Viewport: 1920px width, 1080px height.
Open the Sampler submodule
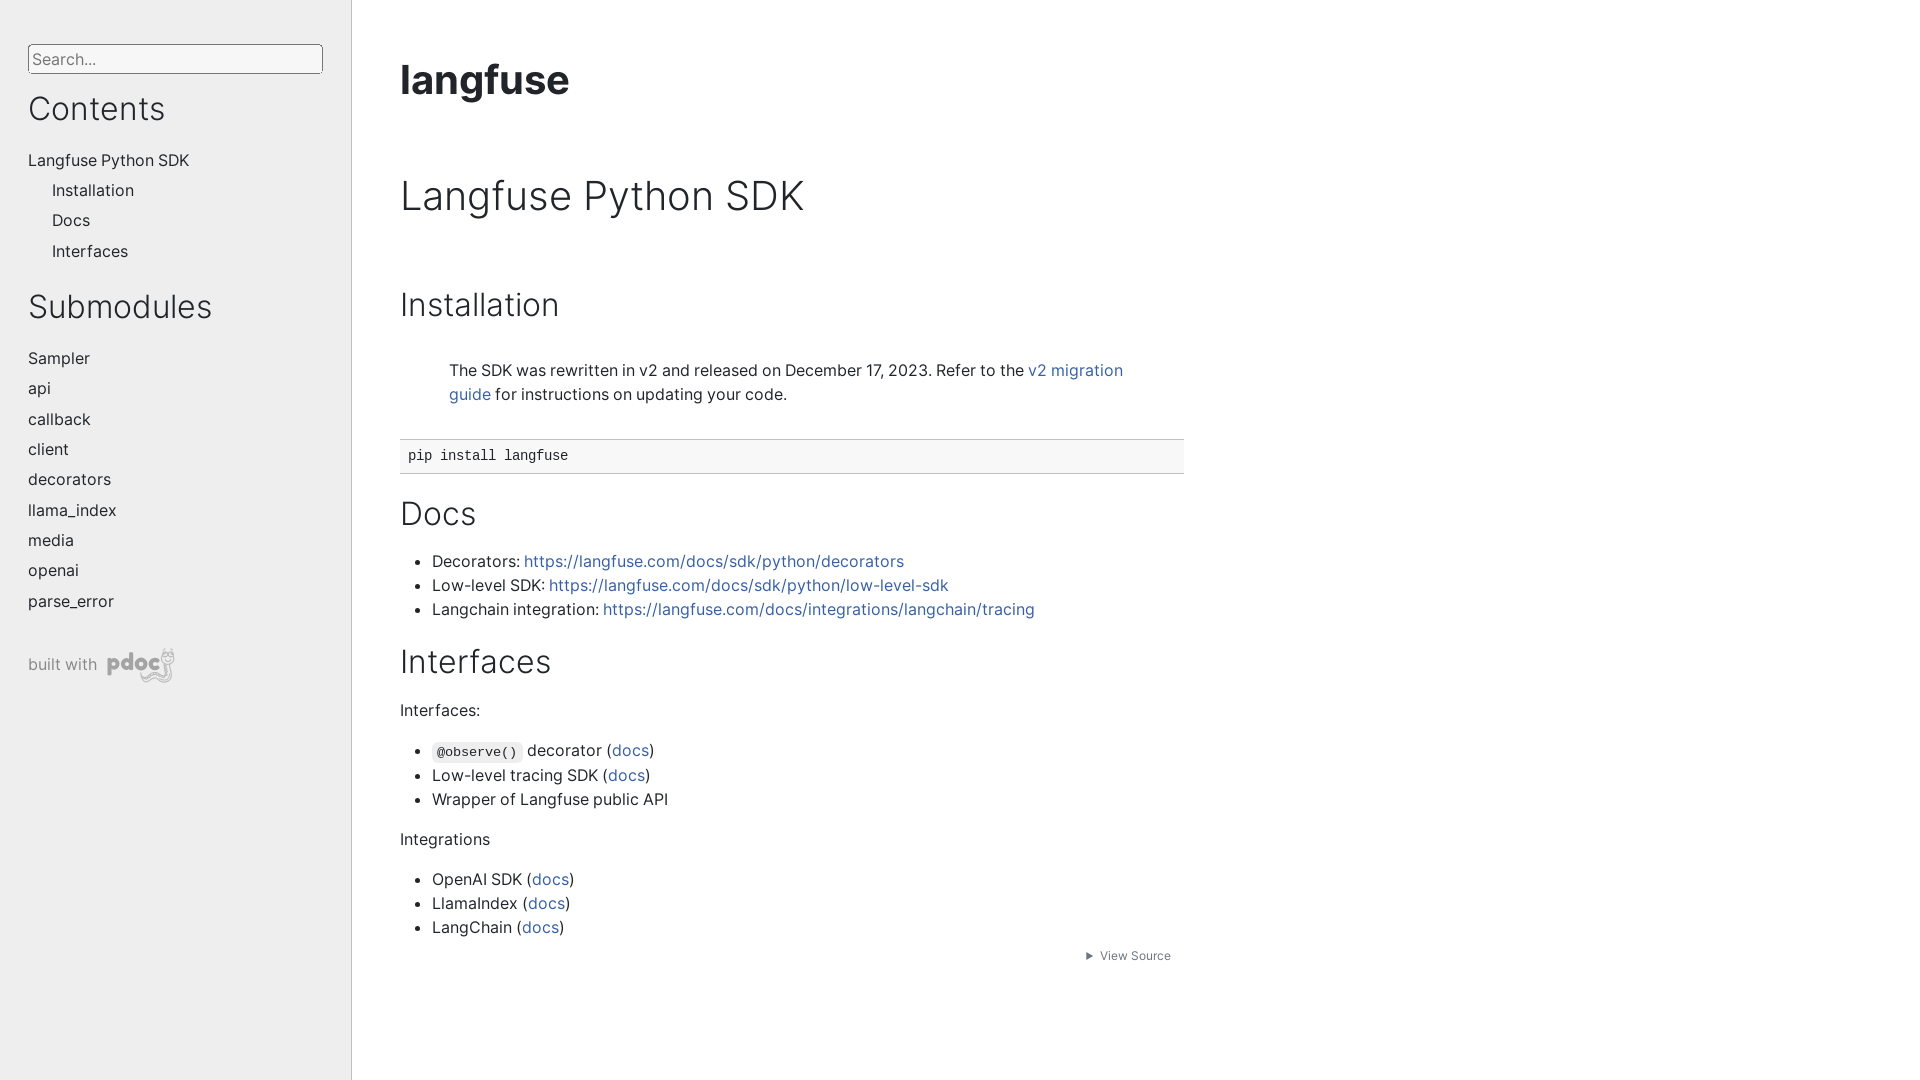click(x=59, y=358)
